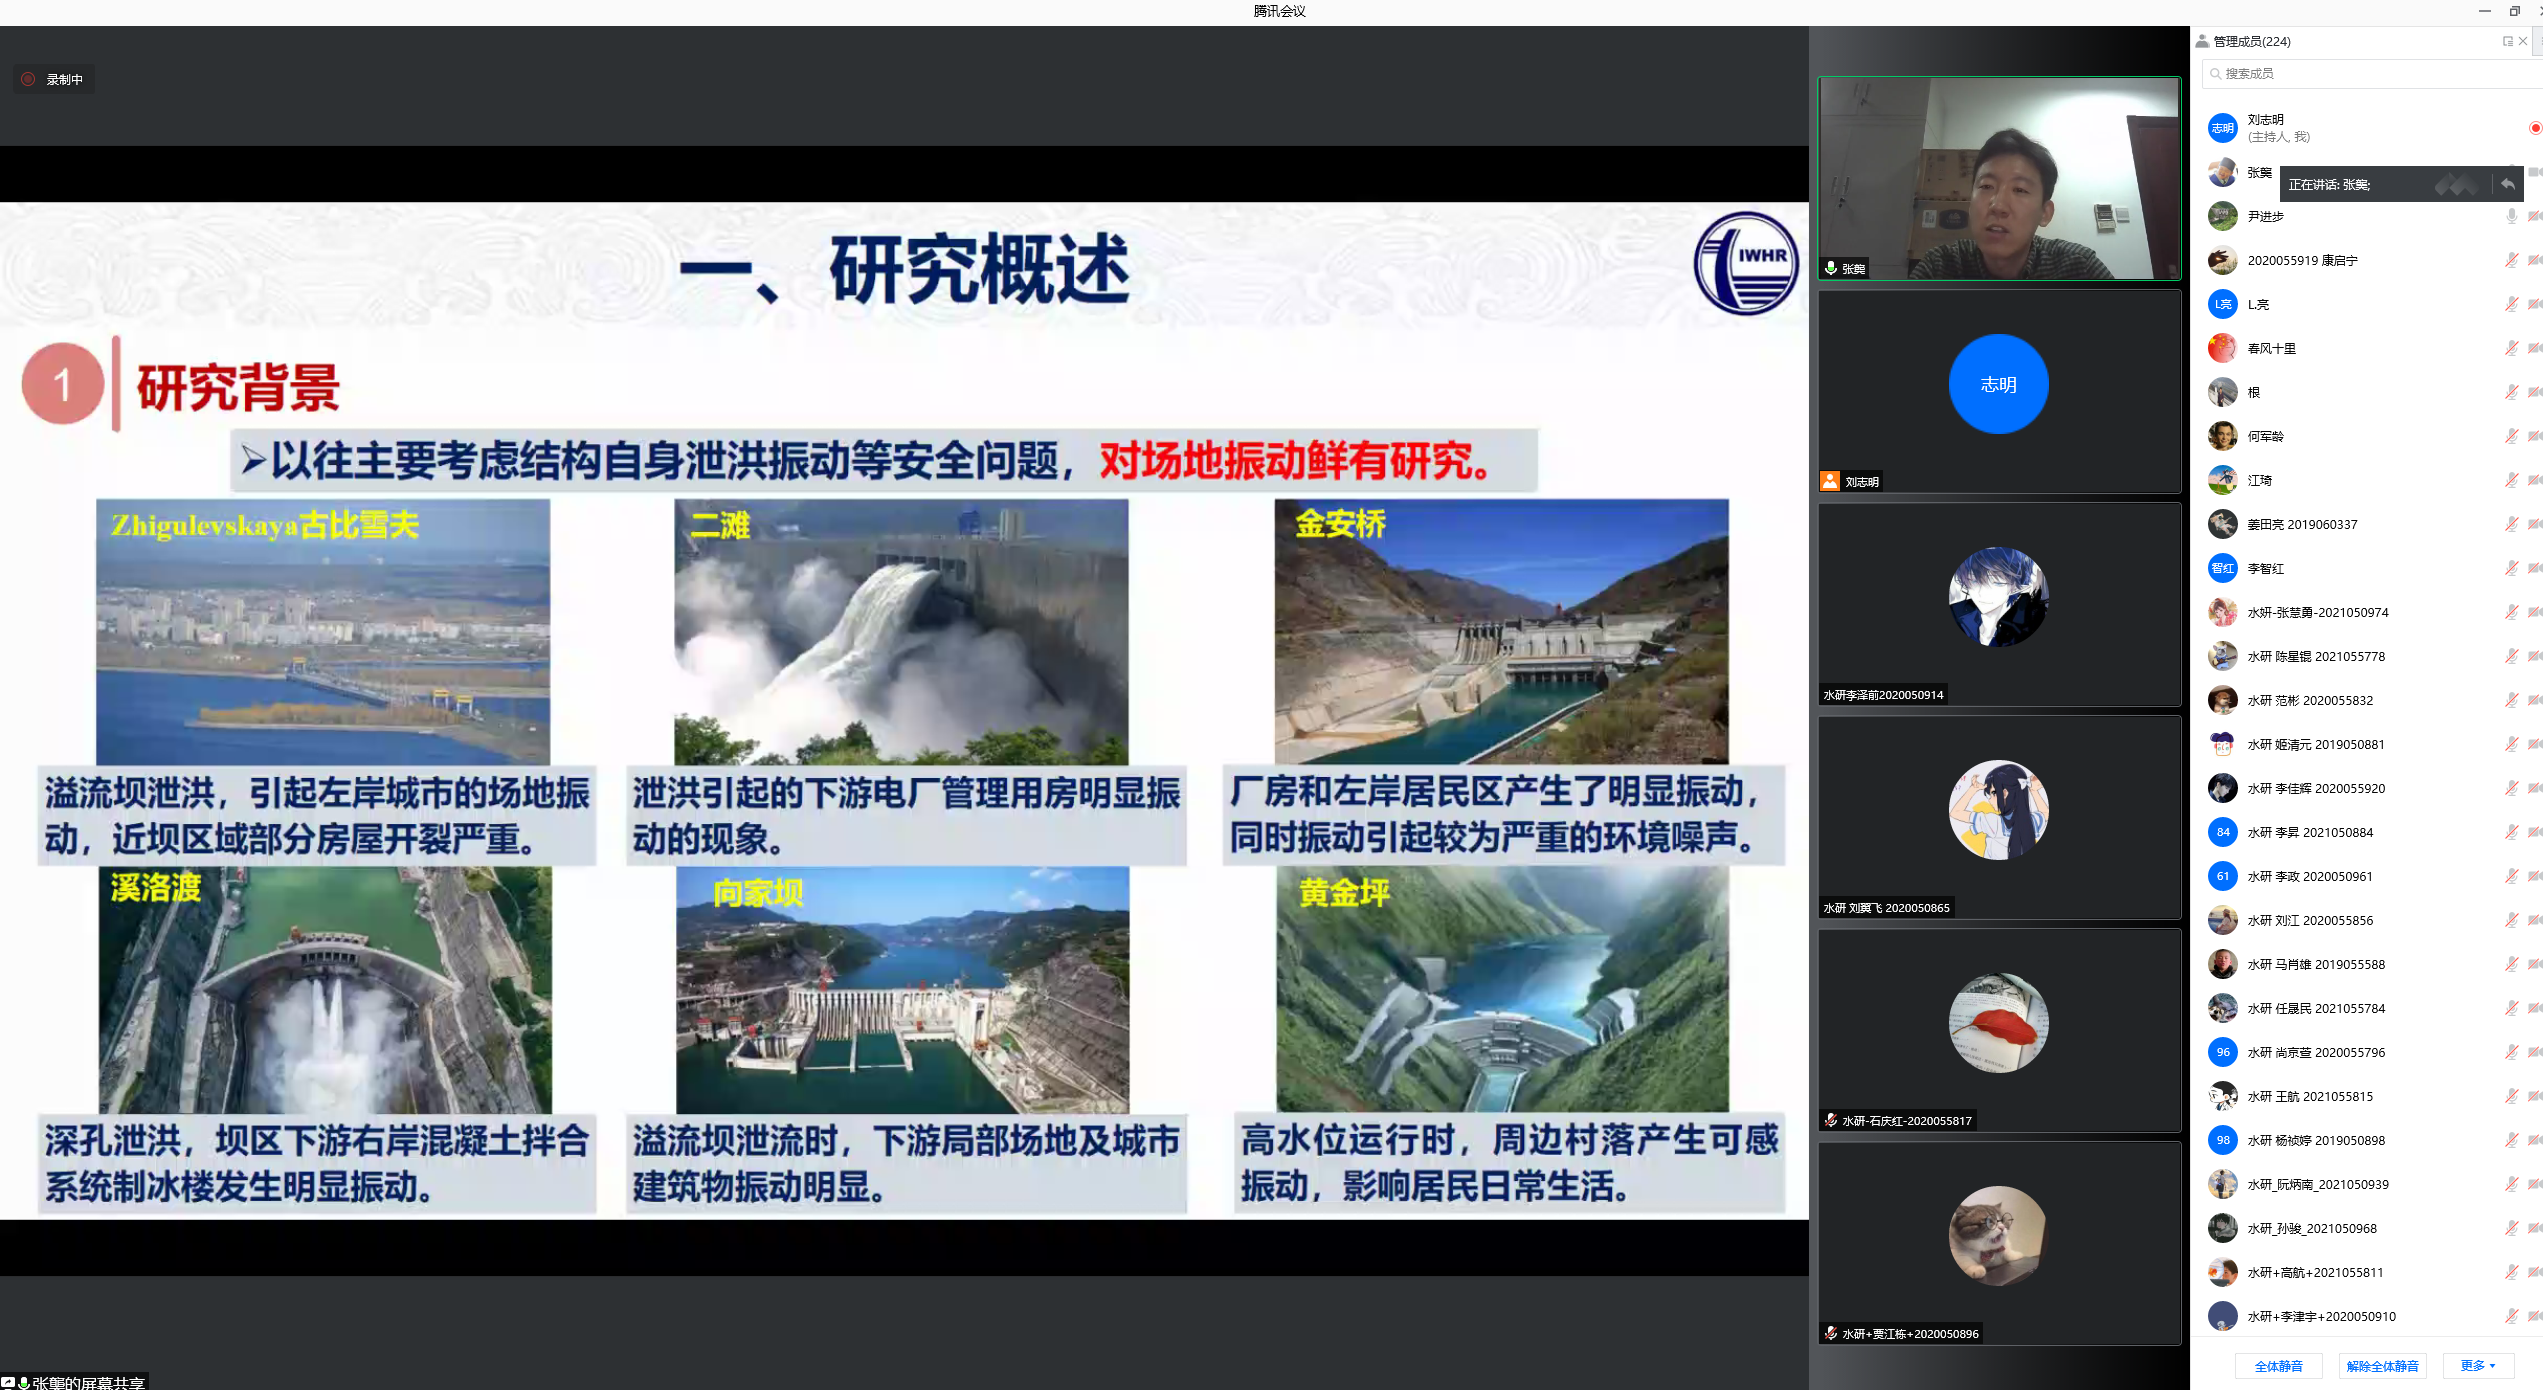Open the 更多 dropdown menu
This screenshot has width=2543, height=1390.
coord(2478,1365)
